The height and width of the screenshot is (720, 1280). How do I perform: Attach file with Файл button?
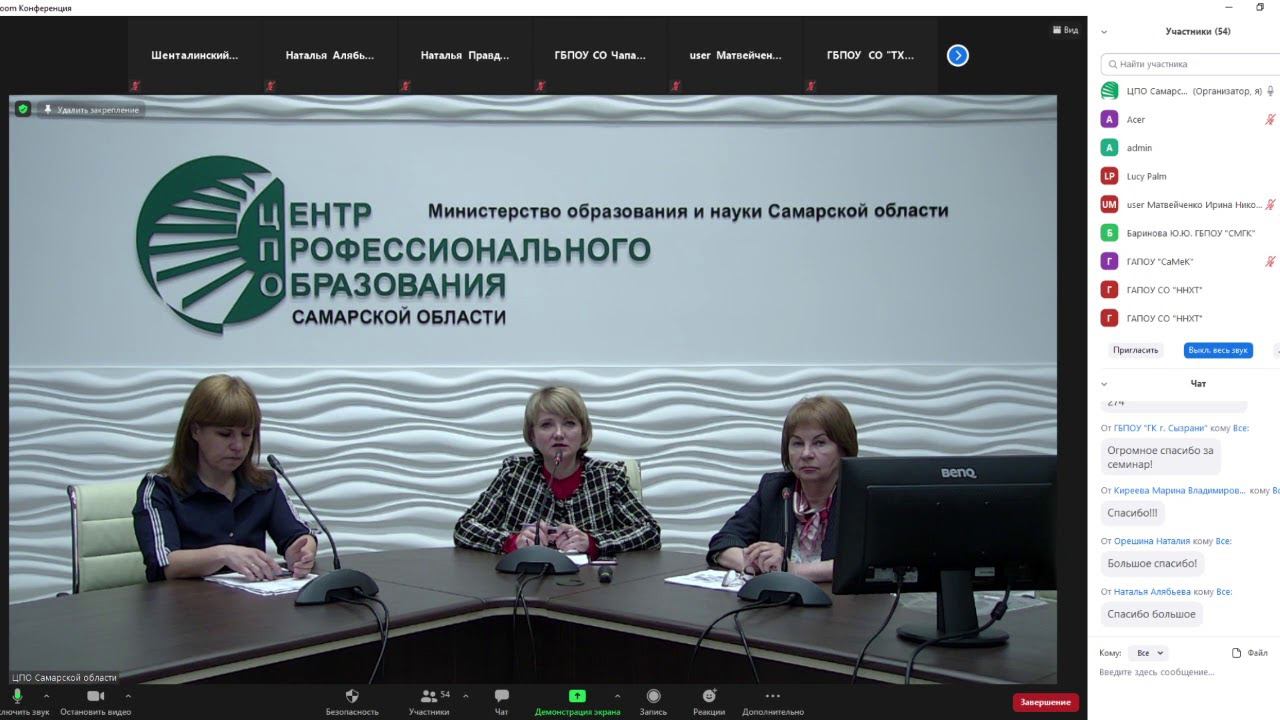click(1250, 653)
